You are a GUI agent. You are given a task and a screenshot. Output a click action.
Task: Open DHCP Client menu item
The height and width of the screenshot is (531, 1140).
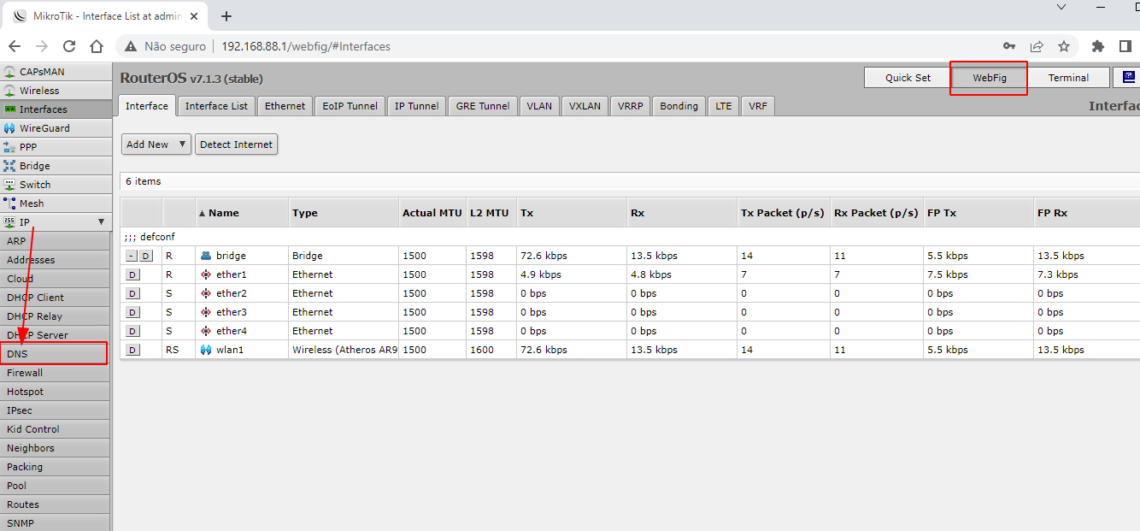(x=55, y=298)
